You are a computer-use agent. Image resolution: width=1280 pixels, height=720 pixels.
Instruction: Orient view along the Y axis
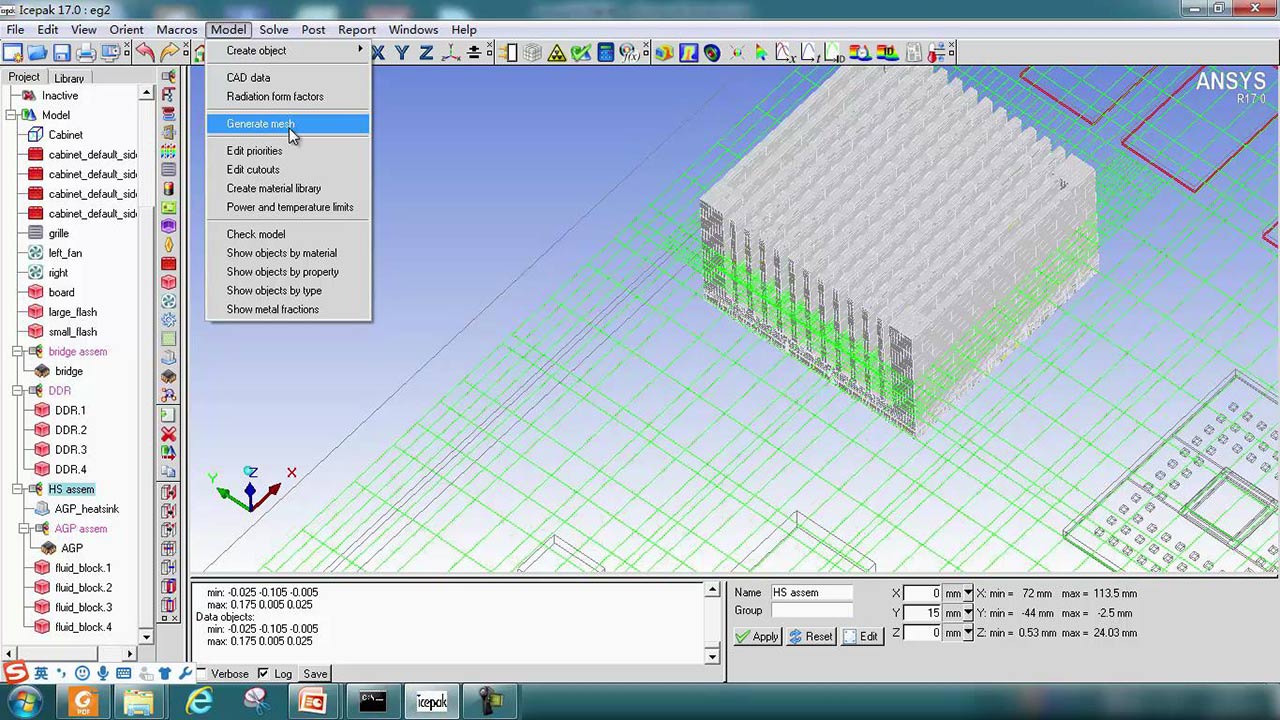[402, 53]
